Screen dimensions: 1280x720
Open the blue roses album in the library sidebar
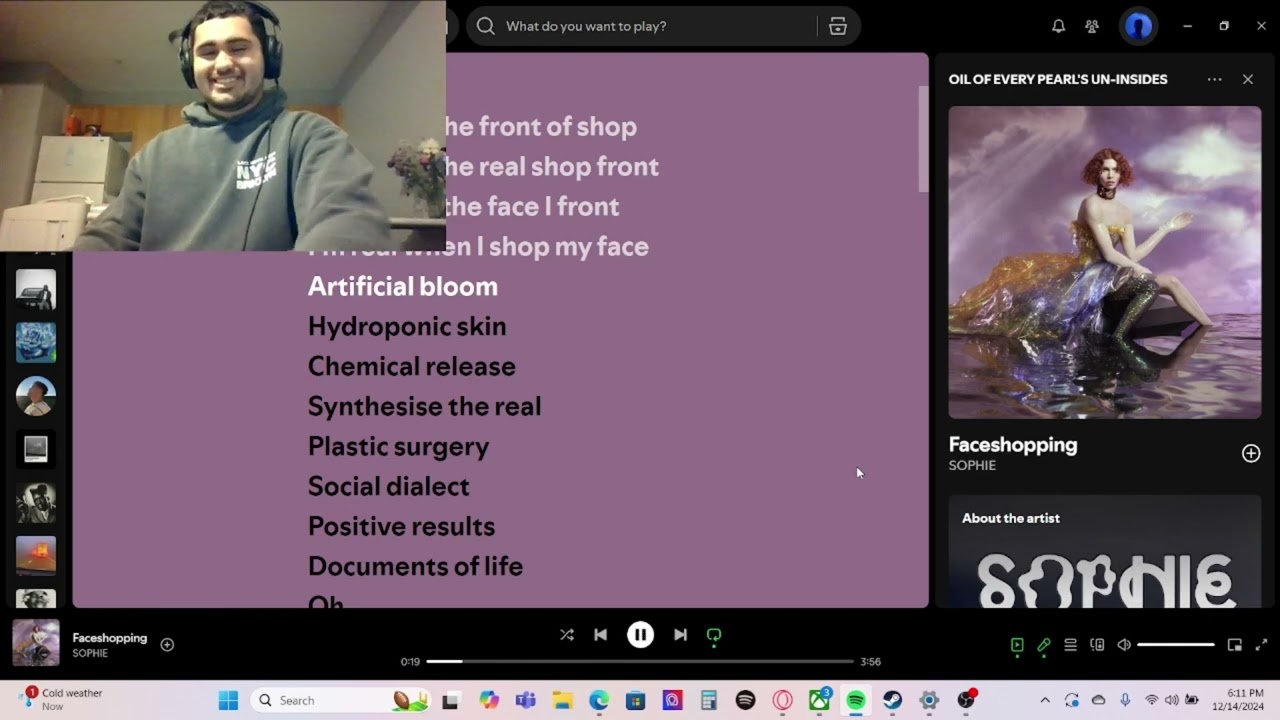coord(36,342)
